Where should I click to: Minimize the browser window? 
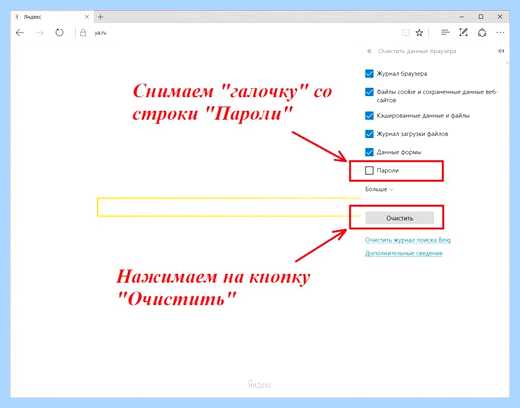[462, 17]
